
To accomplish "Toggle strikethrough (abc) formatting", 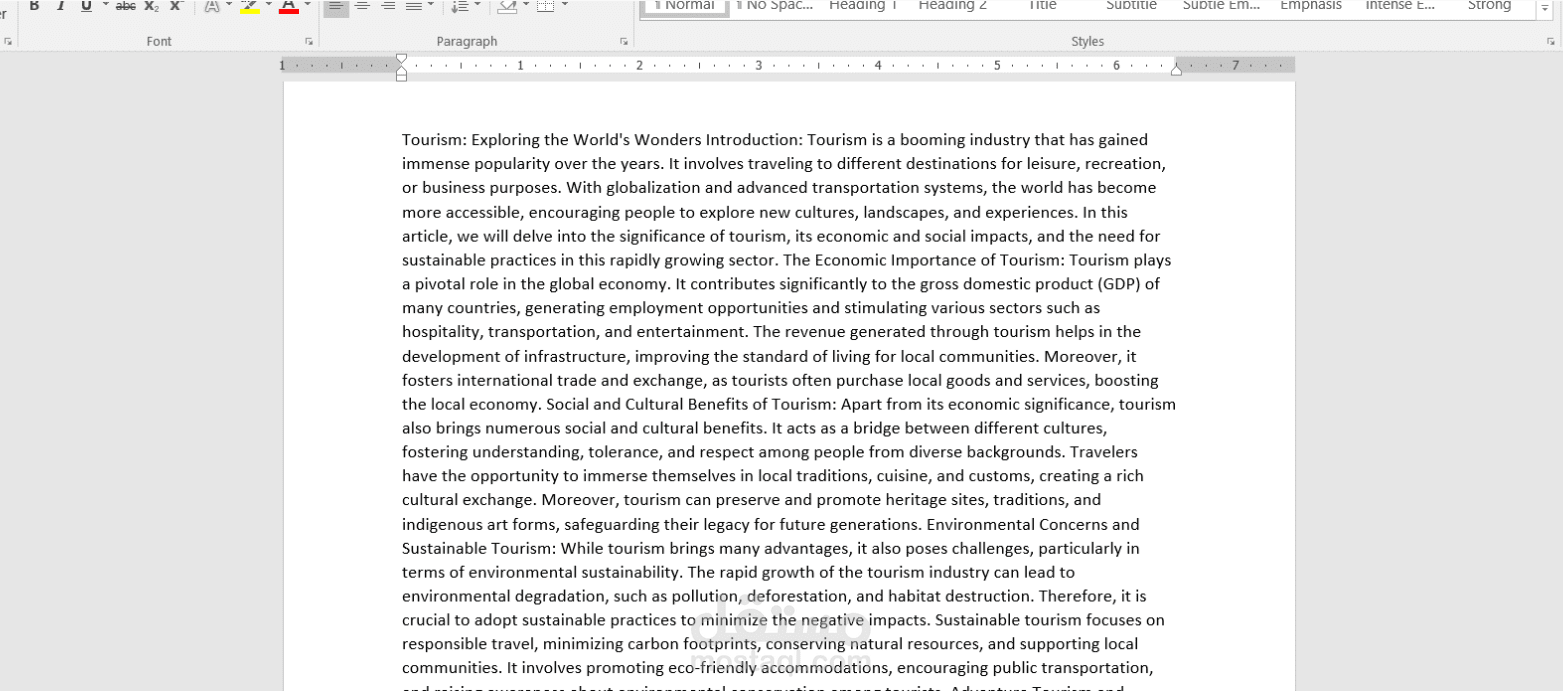I will pyautogui.click(x=126, y=6).
